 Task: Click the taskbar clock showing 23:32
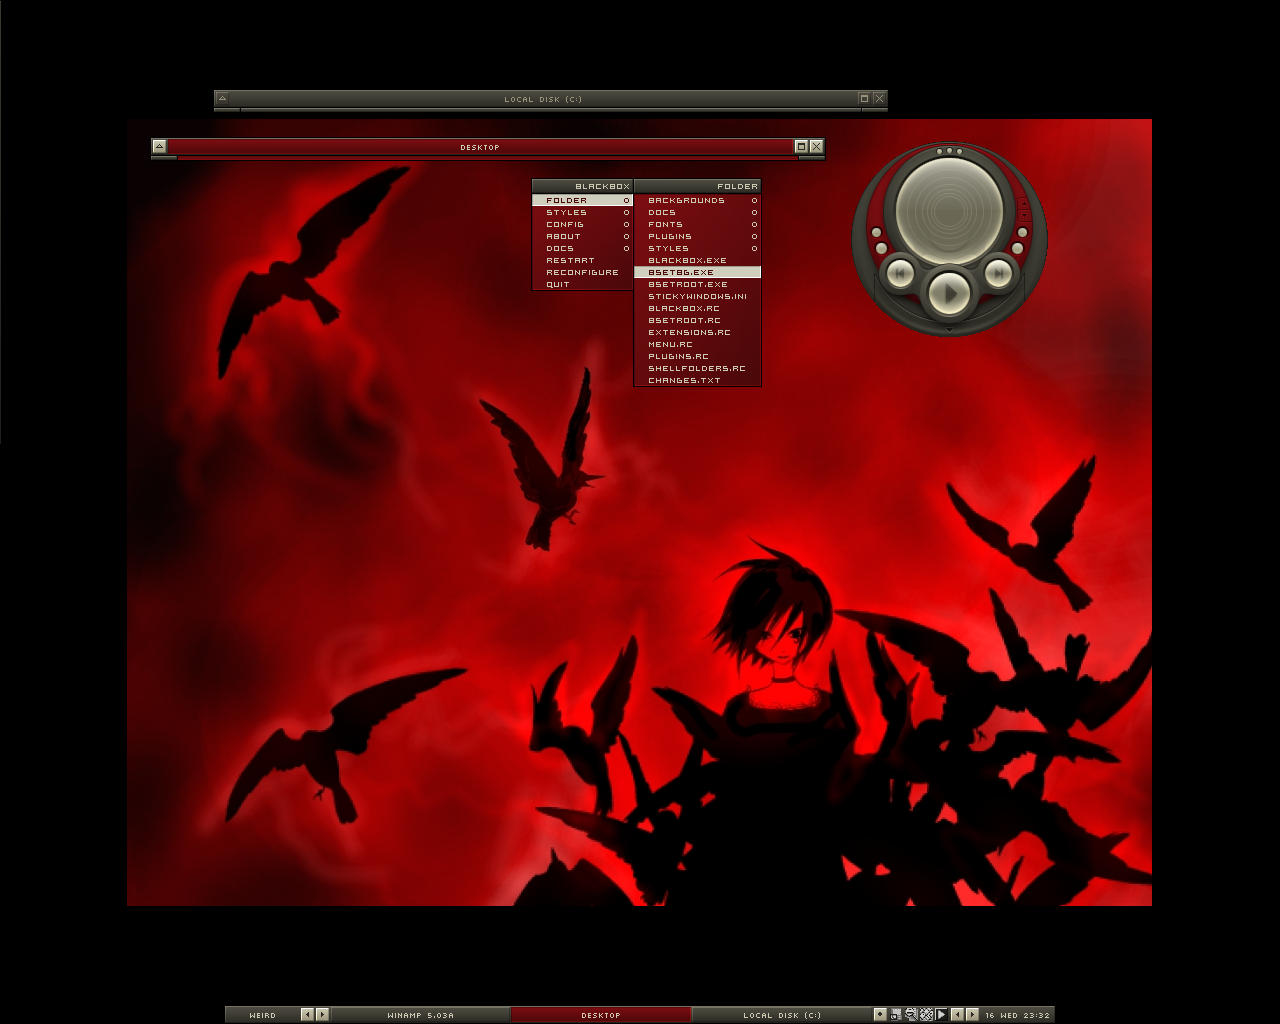click(x=1017, y=1014)
